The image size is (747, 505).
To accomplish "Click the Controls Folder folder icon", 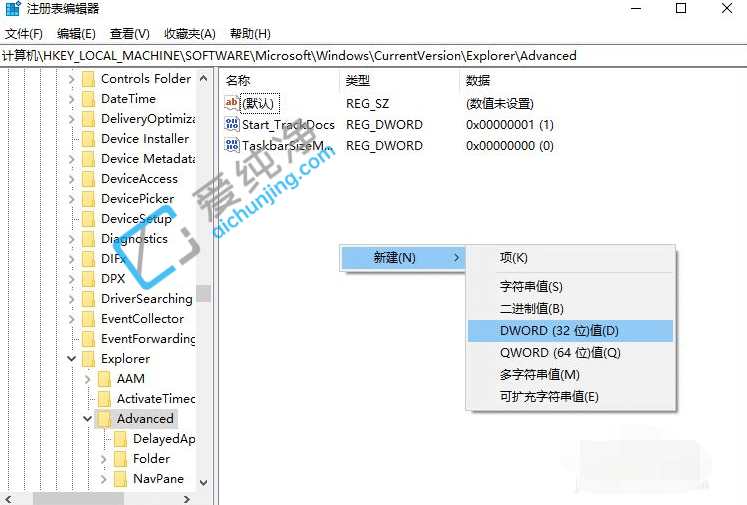I will (x=88, y=79).
